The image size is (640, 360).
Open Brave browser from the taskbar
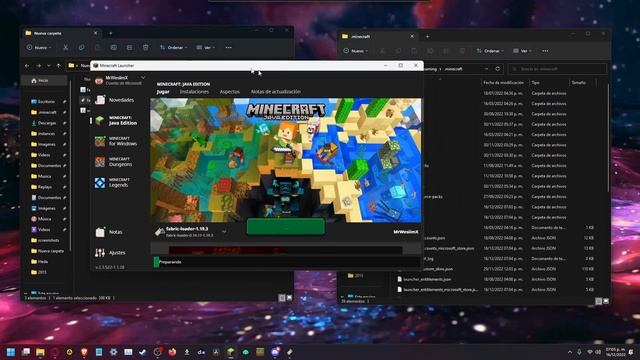[x=84, y=352]
